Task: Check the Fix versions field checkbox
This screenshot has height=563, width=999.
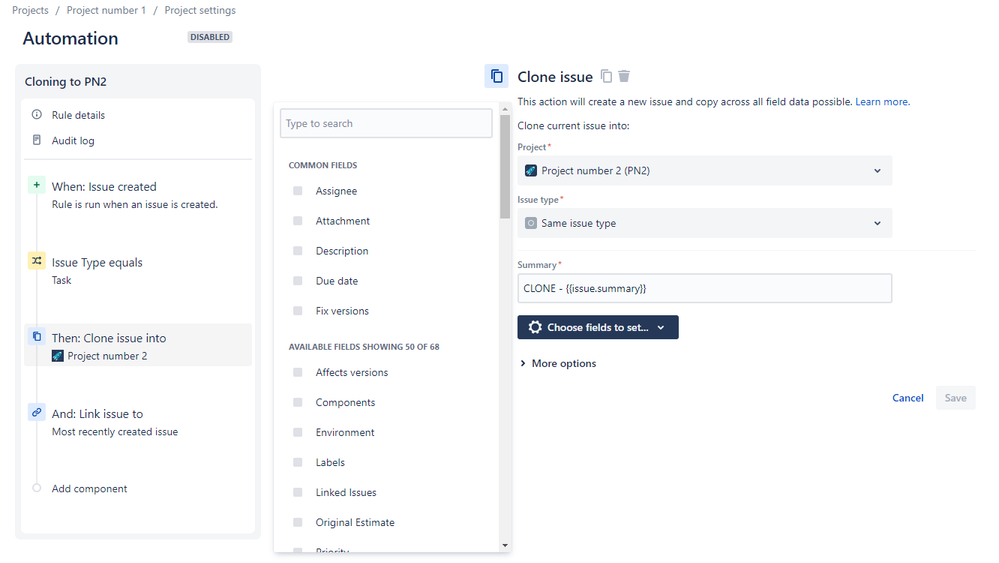Action: pyautogui.click(x=298, y=311)
